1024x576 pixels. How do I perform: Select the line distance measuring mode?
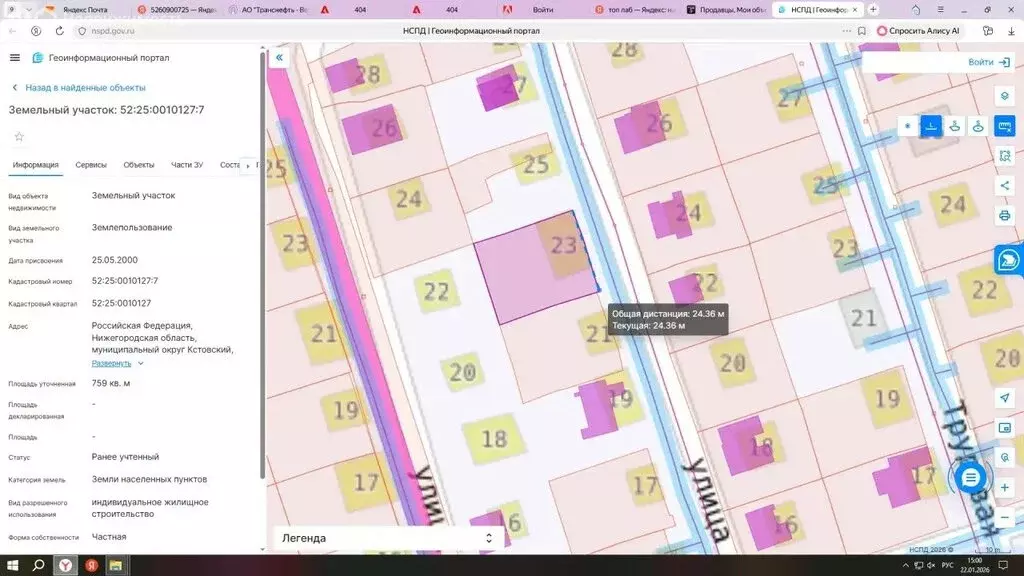click(931, 126)
